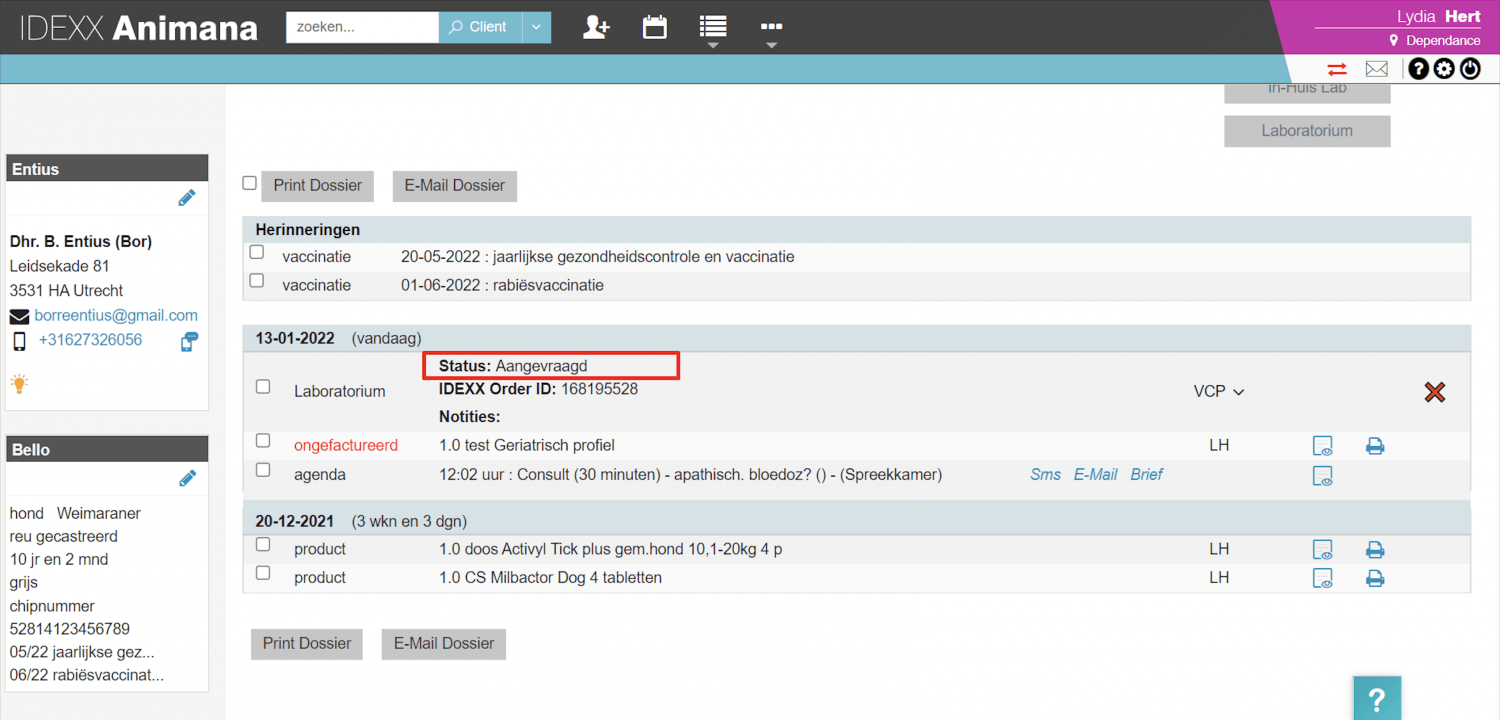Open messages via the envelope icon

1376,68
